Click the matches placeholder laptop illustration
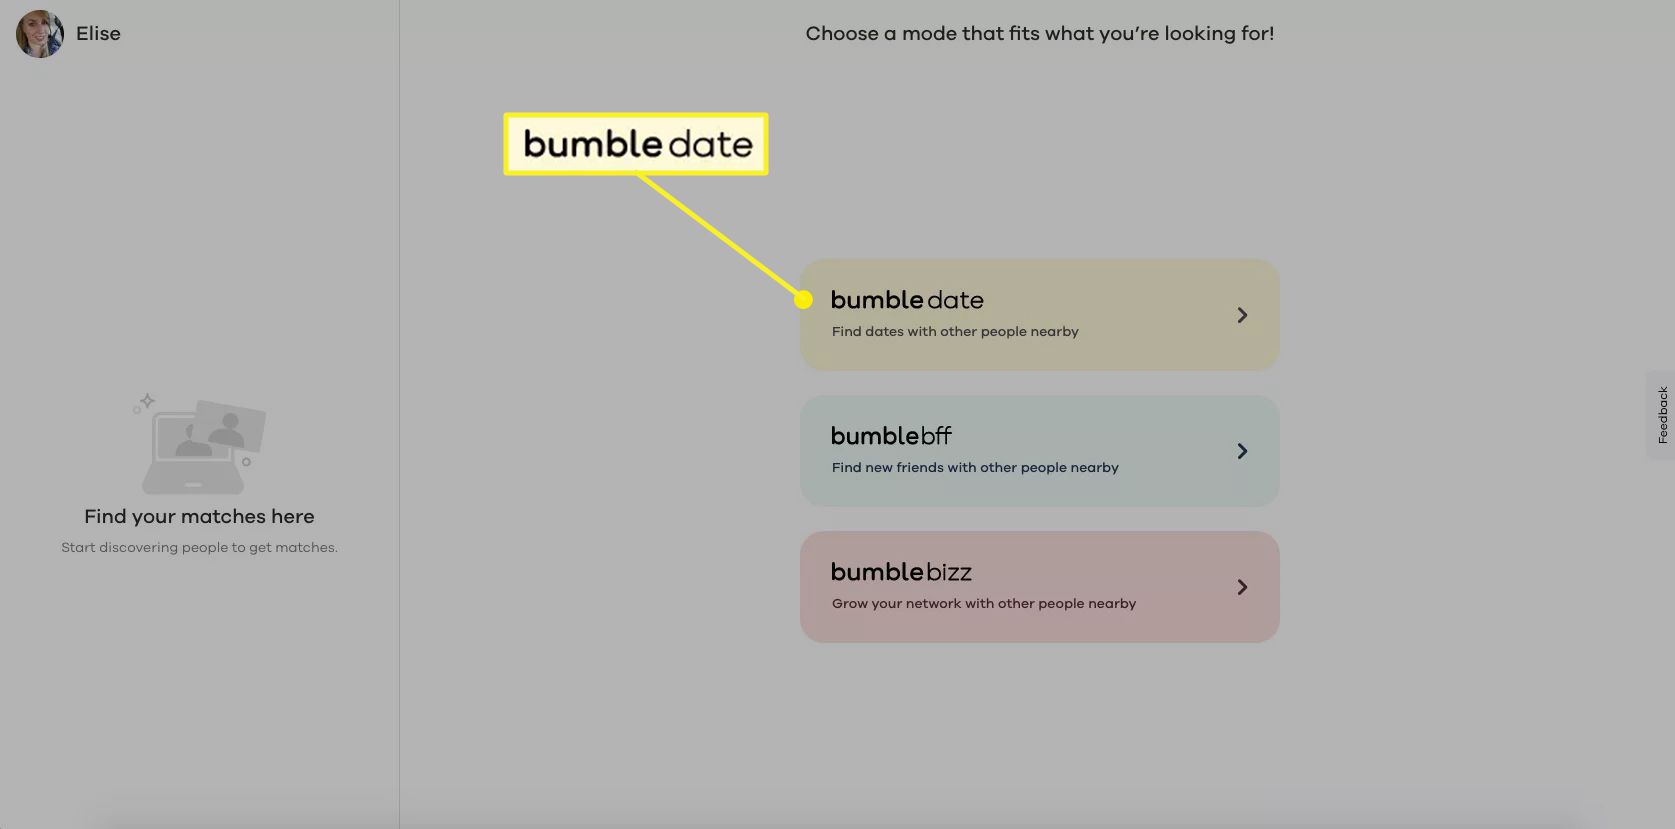Viewport: 1675px width, 829px height. (200, 443)
